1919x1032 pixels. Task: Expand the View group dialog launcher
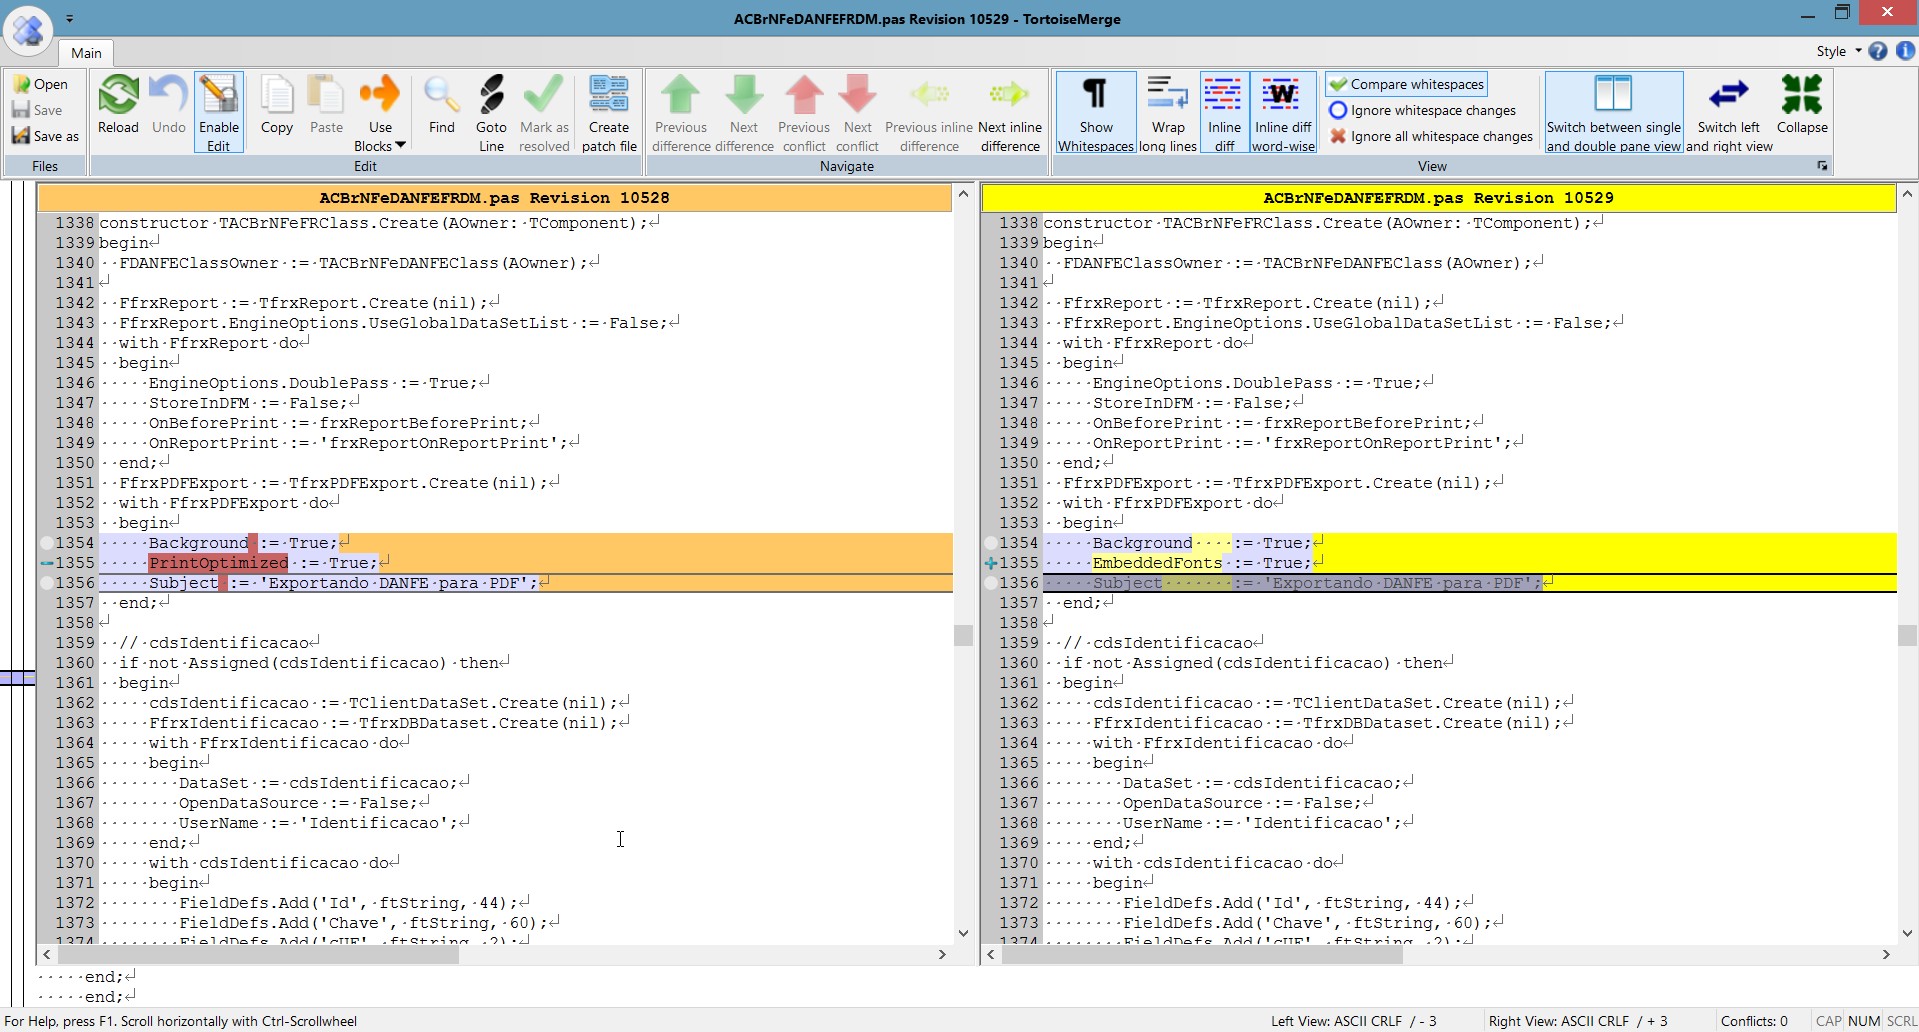tap(1822, 166)
